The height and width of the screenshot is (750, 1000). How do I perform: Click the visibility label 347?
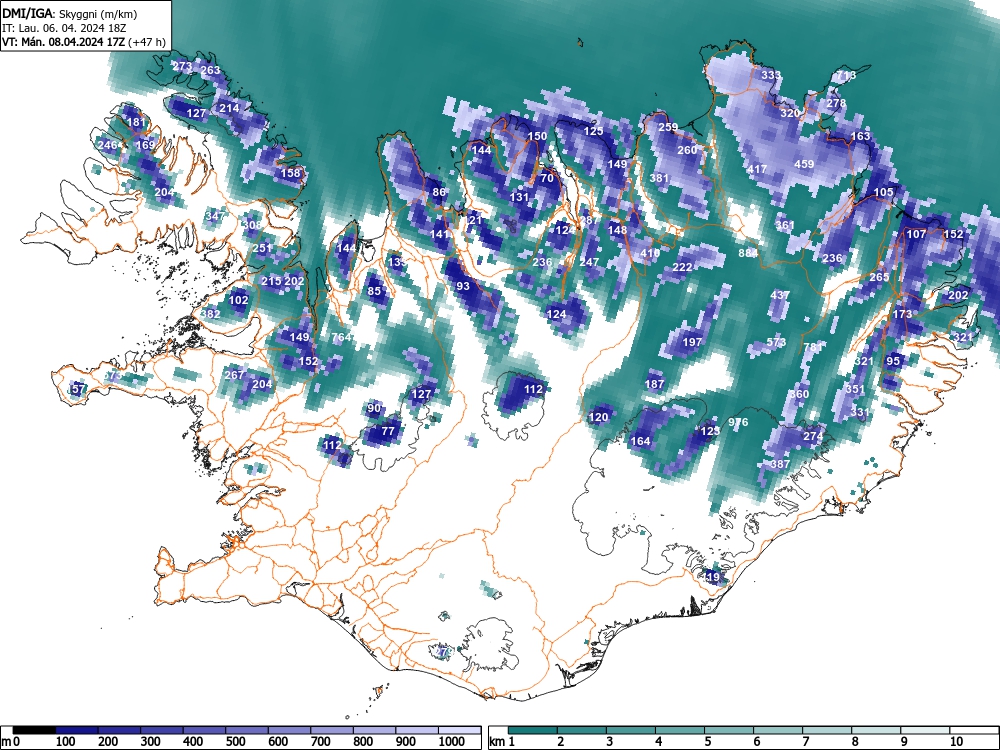[x=215, y=216]
